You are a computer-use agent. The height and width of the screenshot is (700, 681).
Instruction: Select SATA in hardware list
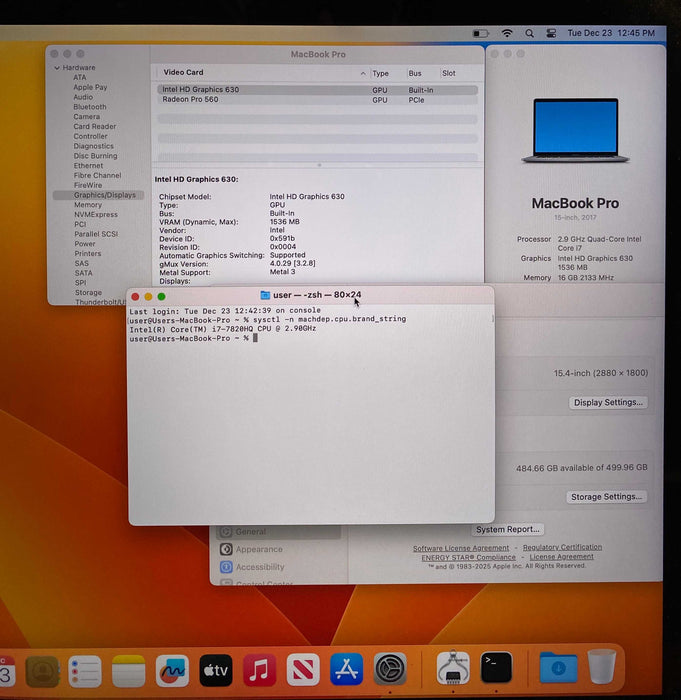click(84, 273)
